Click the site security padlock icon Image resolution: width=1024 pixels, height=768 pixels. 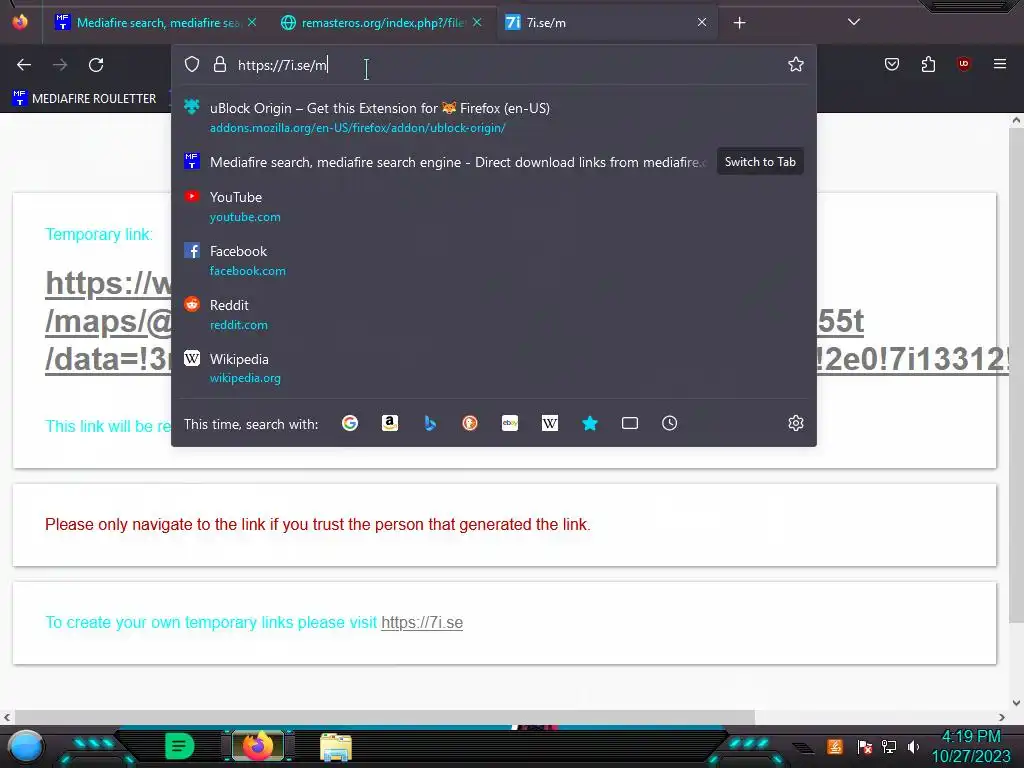220,64
